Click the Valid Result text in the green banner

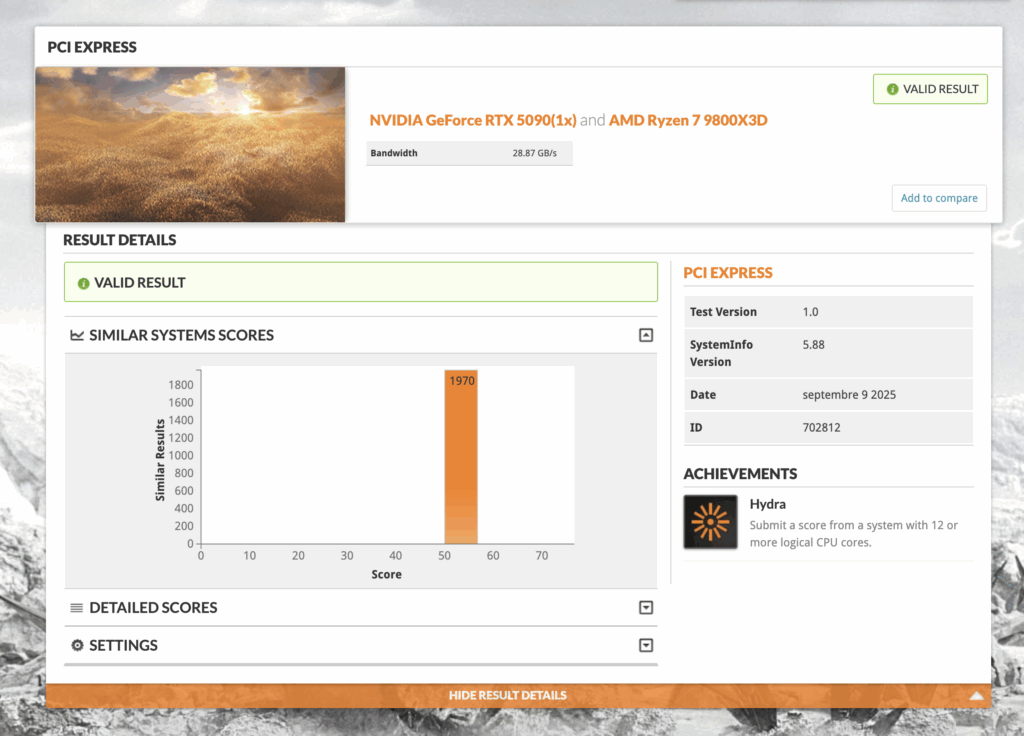pos(140,283)
